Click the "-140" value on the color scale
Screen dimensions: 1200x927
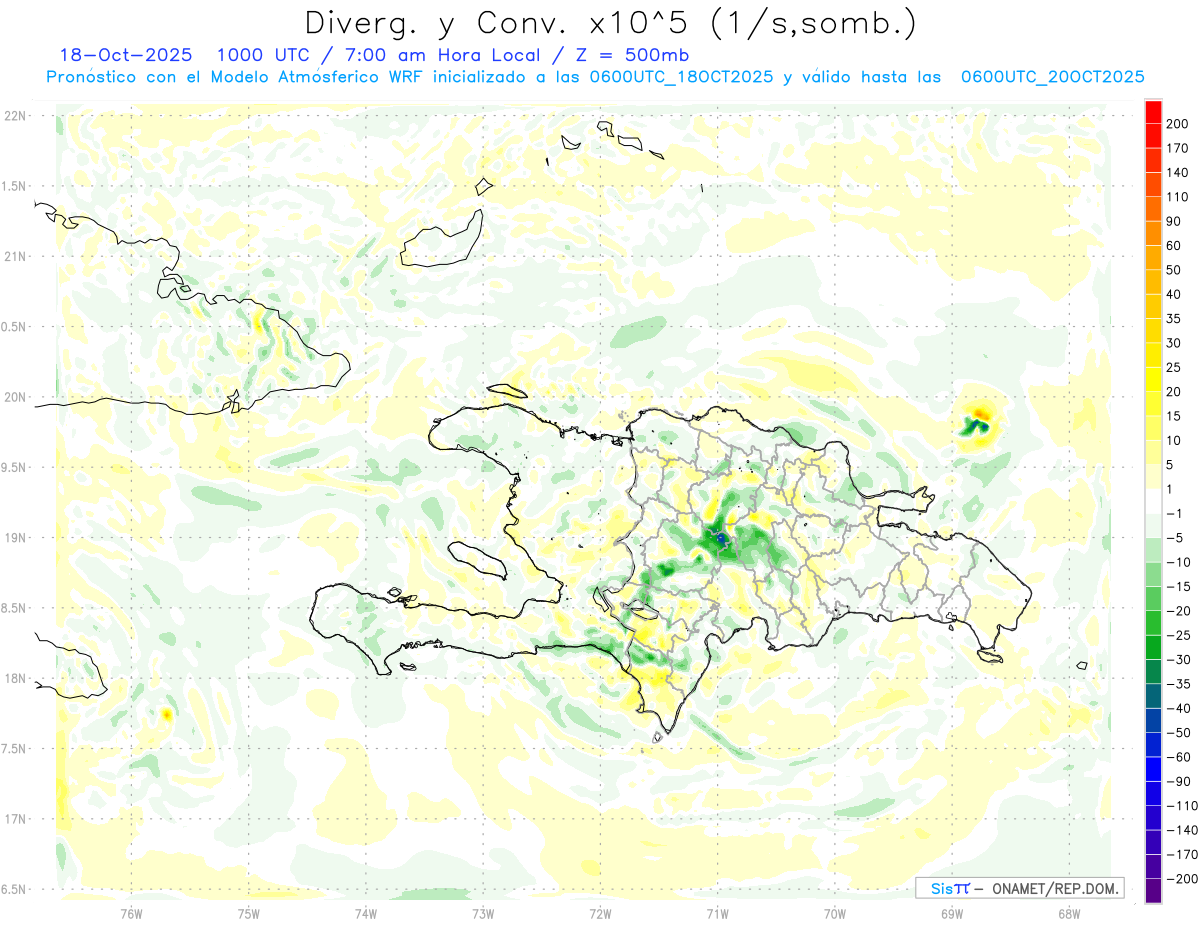click(x=1181, y=830)
